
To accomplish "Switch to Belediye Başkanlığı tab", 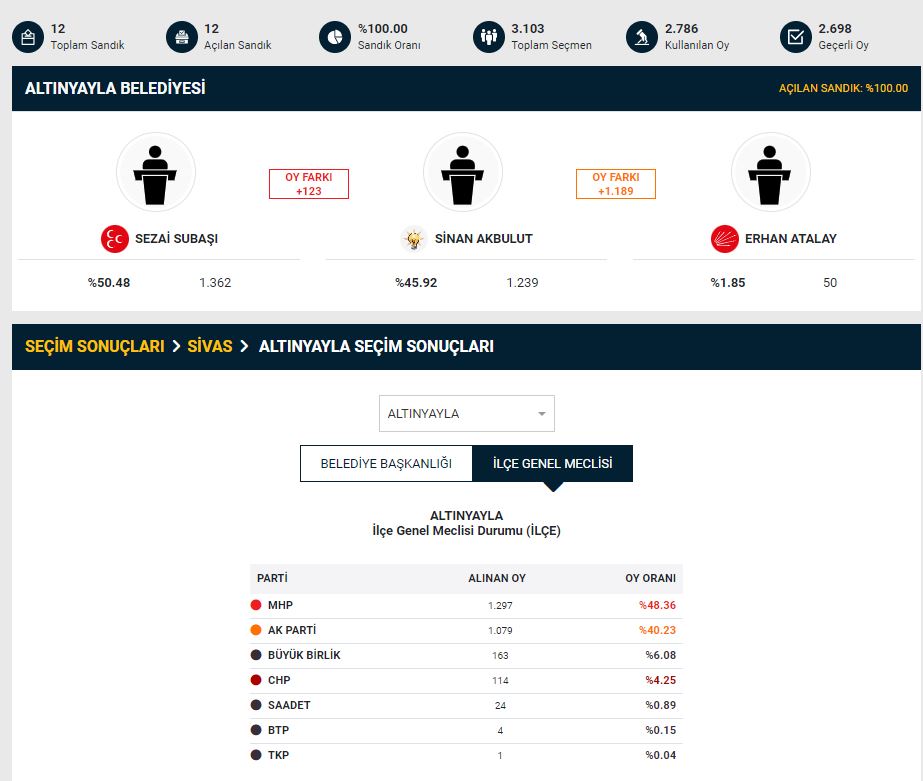I will point(386,464).
